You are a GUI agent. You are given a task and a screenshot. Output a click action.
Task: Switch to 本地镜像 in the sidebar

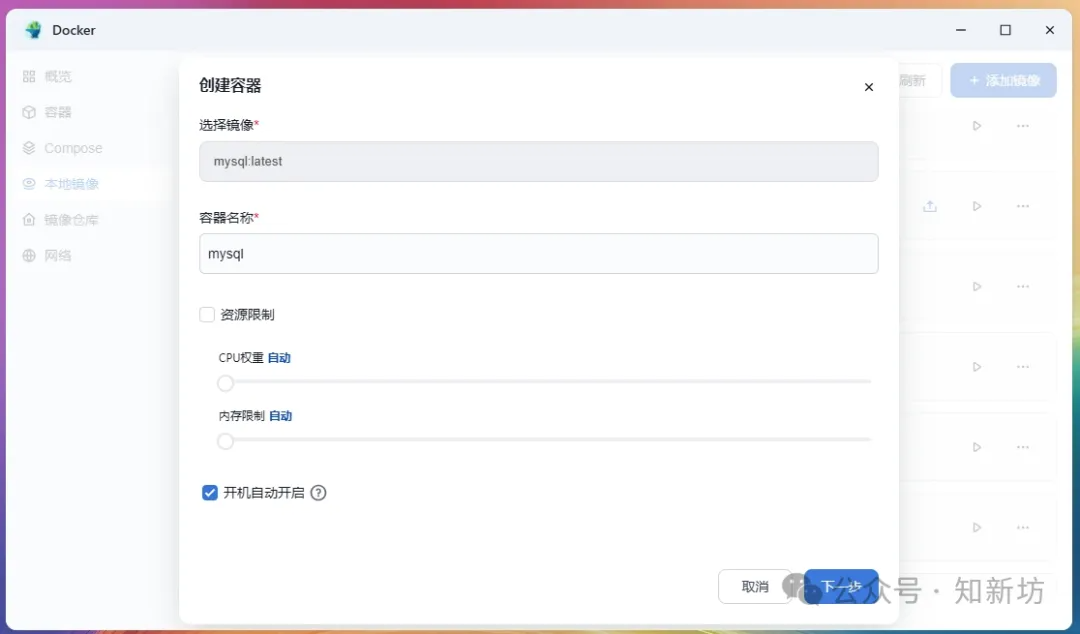tap(71, 184)
